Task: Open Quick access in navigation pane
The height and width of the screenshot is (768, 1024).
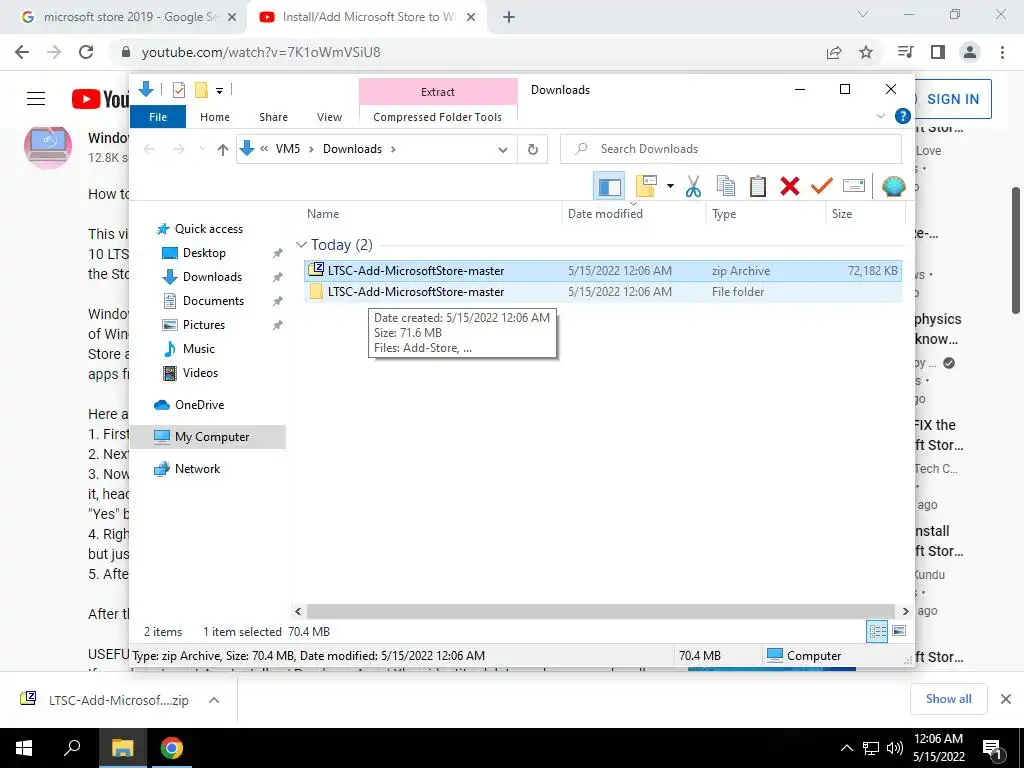Action: click(208, 229)
